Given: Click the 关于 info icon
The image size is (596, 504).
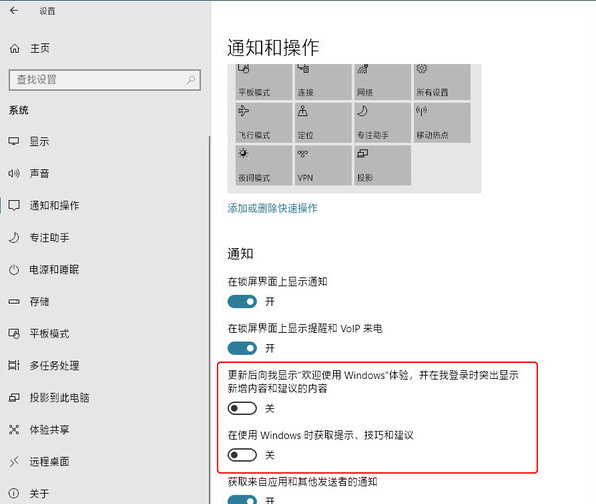Looking at the screenshot, I should (x=14, y=493).
